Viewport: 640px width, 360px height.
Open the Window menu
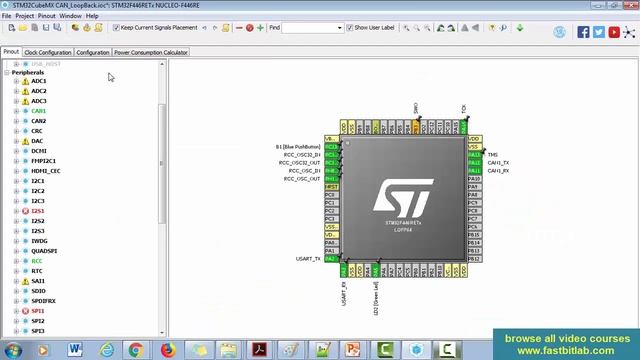(70, 16)
